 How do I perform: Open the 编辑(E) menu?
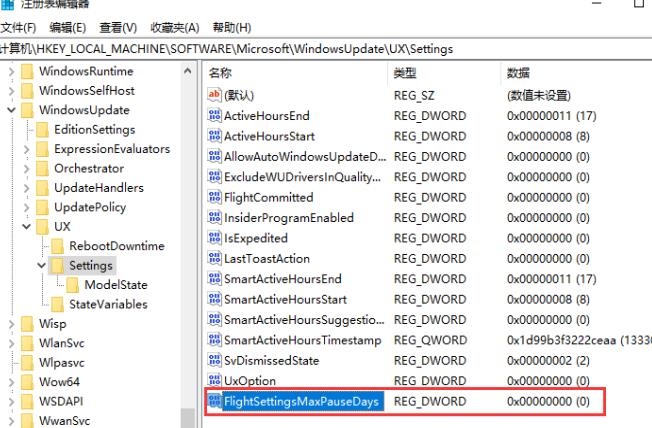tap(67, 28)
